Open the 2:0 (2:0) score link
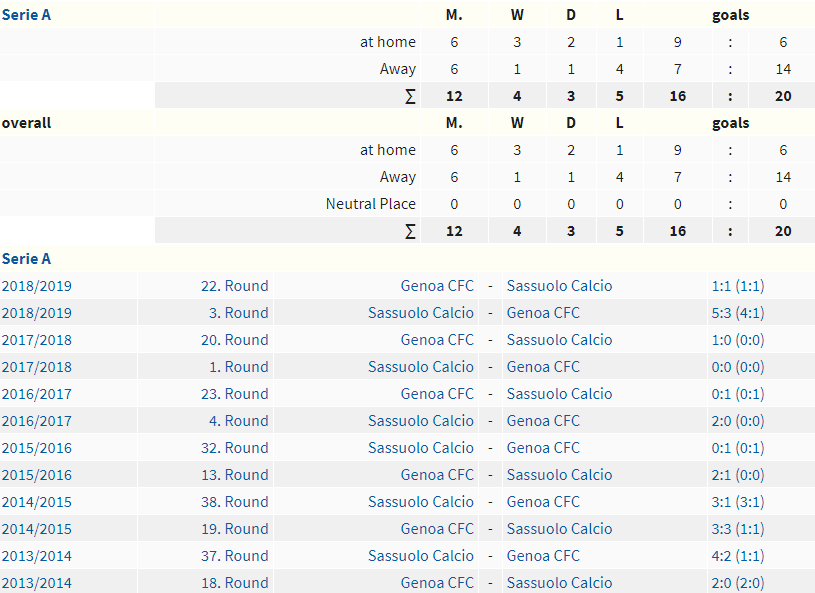The image size is (815, 593). 738,583
